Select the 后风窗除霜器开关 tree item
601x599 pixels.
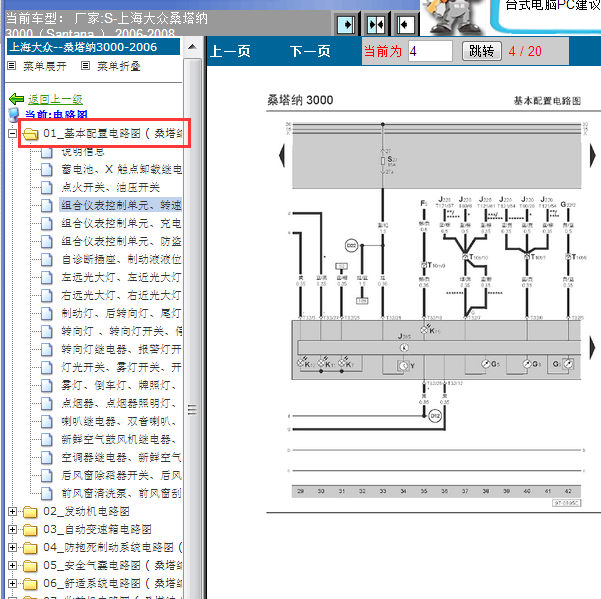pyautogui.click(x=121, y=475)
